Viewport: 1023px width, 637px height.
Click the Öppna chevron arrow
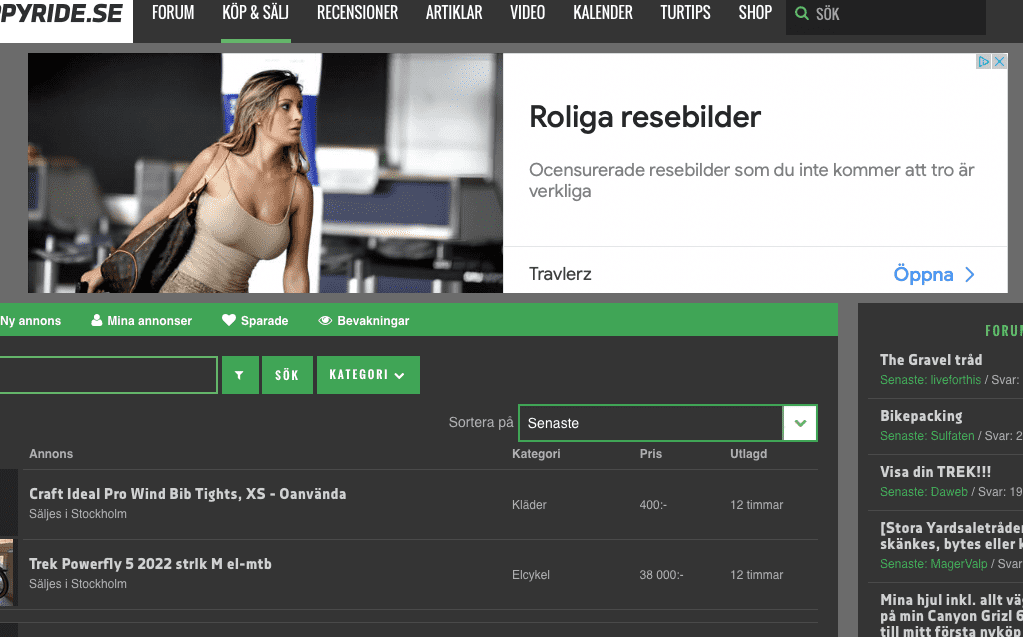[970, 275]
